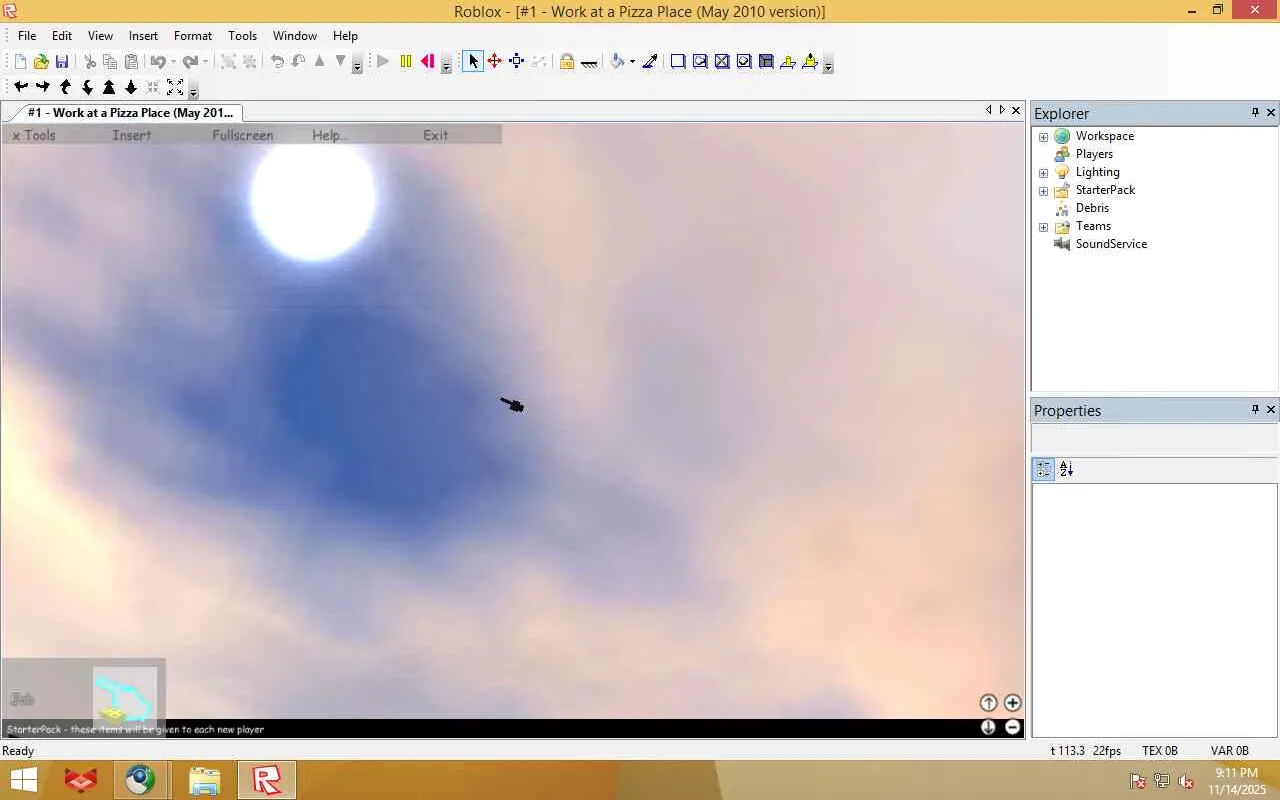Image resolution: width=1280 pixels, height=800 pixels.
Task: Click the in-viewport Insert button
Action: [132, 135]
